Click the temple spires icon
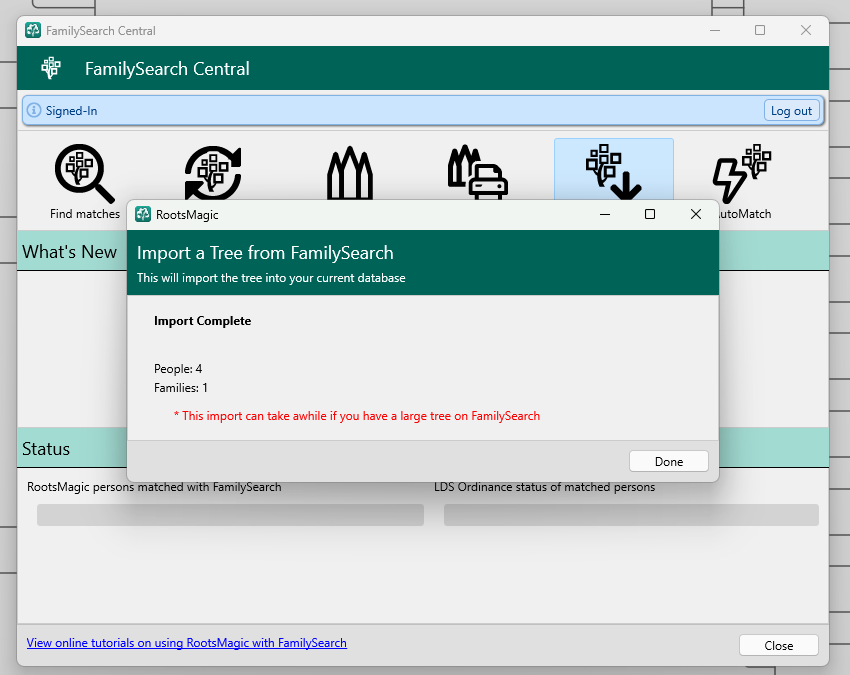The image size is (850, 675). click(350, 173)
